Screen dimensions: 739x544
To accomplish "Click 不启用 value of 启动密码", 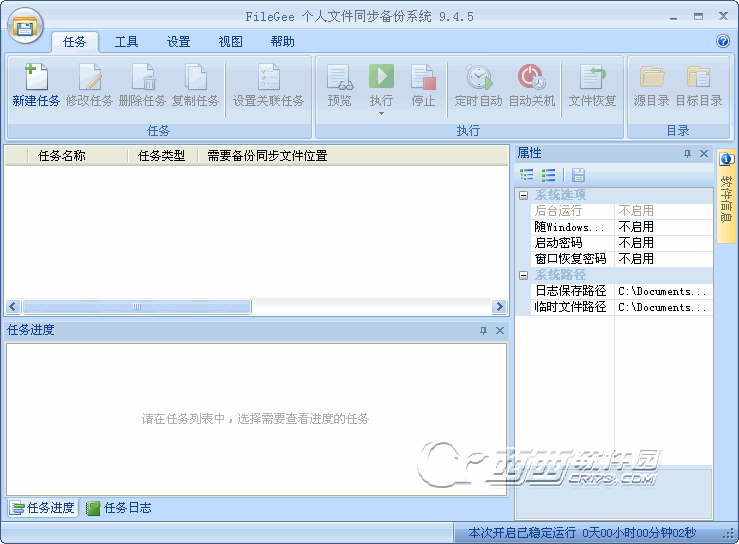I will (x=636, y=243).
